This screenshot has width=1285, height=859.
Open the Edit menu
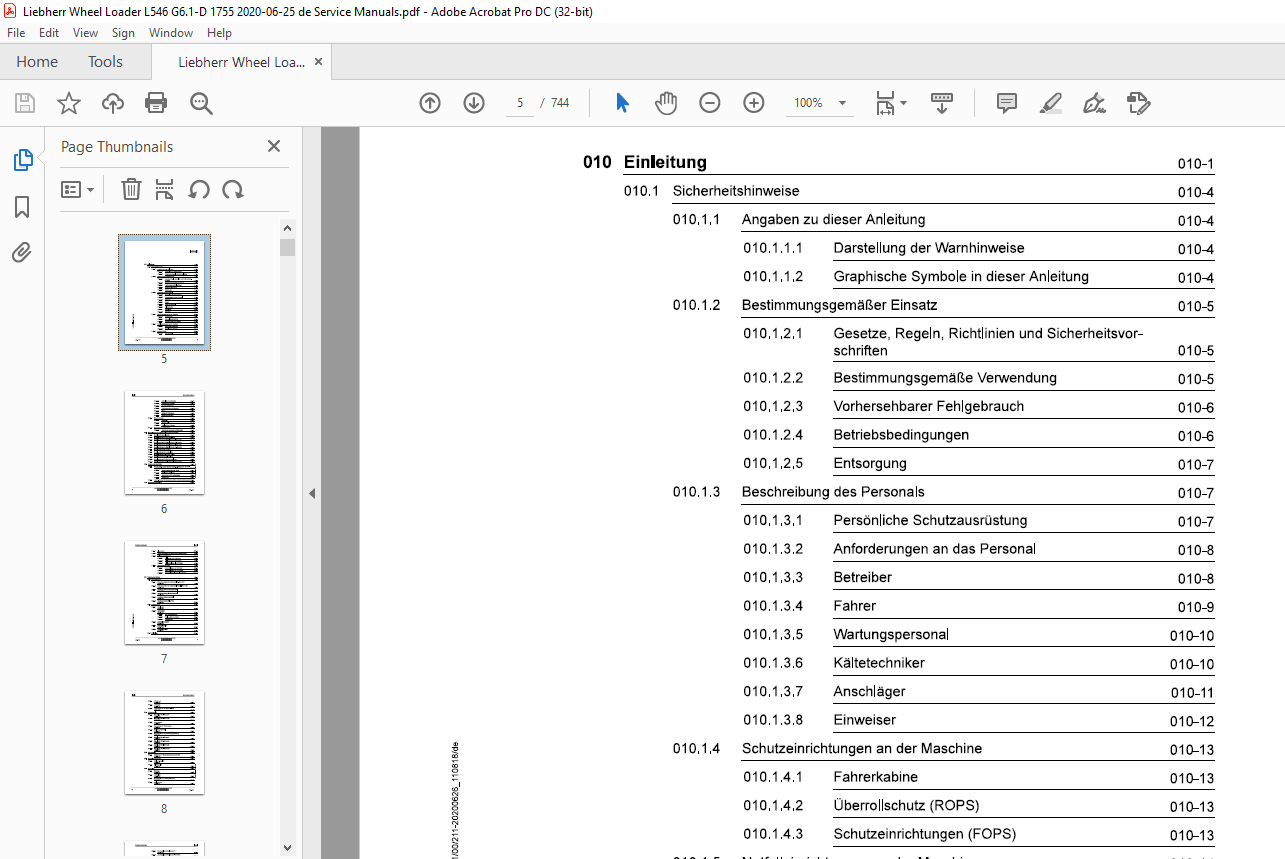pos(49,33)
